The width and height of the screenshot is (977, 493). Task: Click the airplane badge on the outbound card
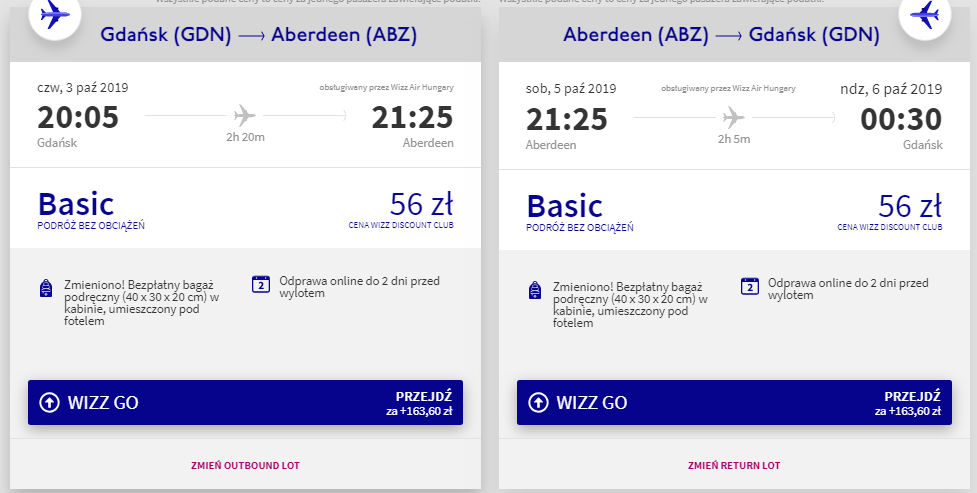pyautogui.click(x=54, y=15)
